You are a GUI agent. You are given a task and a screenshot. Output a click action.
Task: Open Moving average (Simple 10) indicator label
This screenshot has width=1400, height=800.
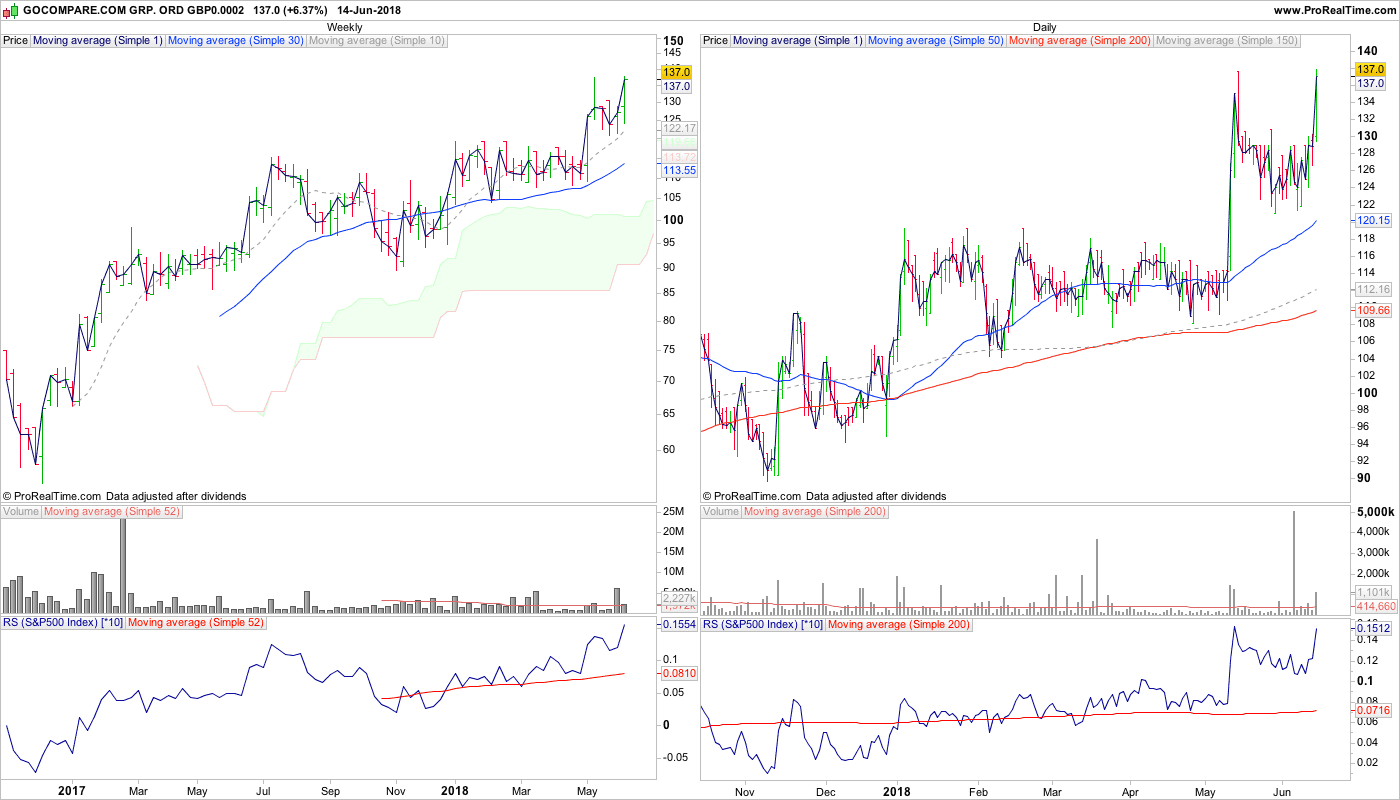(x=377, y=41)
